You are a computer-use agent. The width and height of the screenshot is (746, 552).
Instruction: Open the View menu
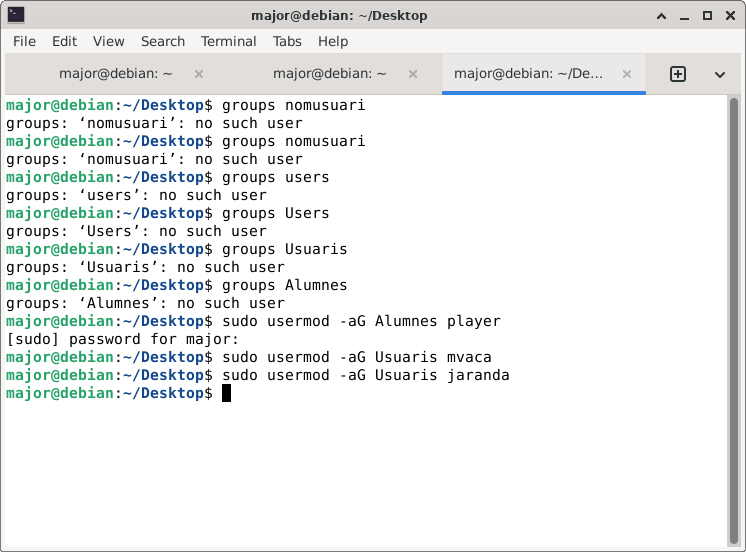click(109, 41)
